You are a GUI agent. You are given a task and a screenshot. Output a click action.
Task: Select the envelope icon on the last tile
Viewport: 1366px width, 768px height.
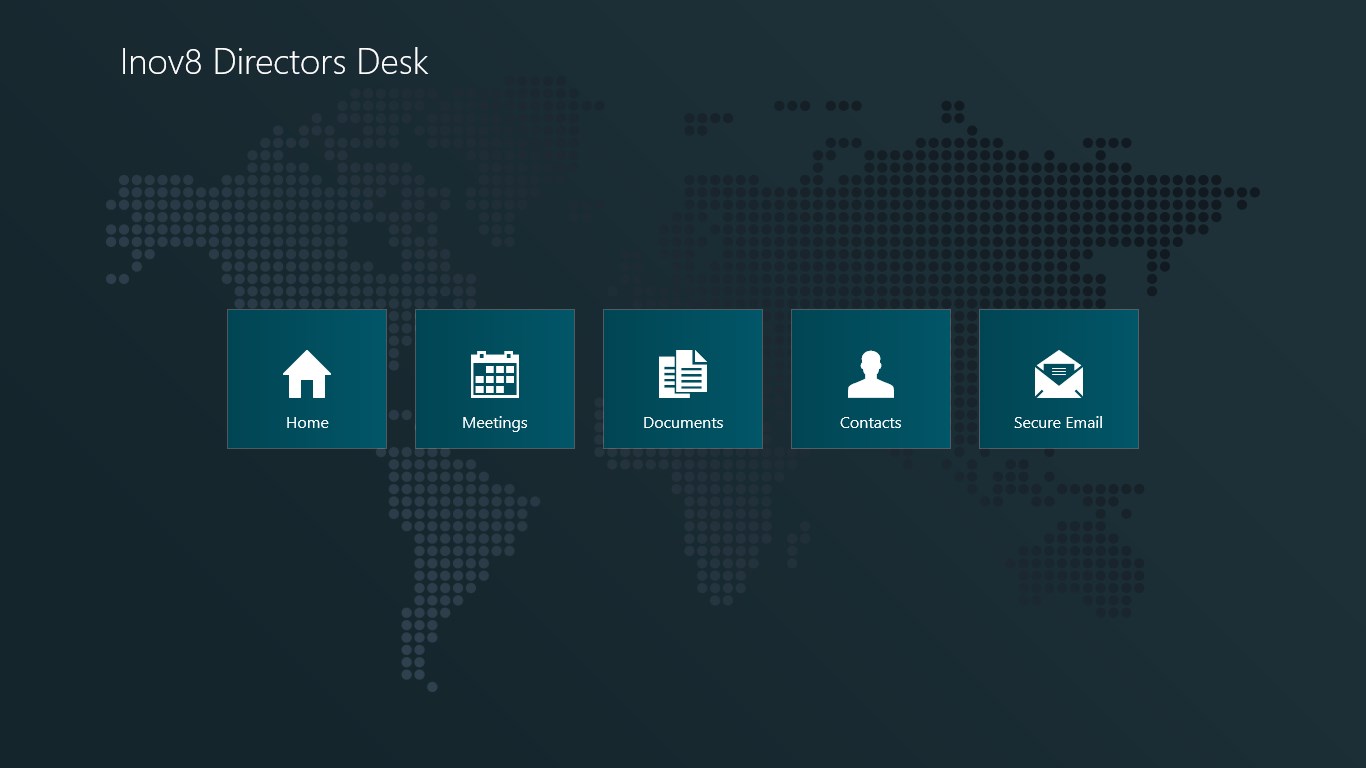1058,374
